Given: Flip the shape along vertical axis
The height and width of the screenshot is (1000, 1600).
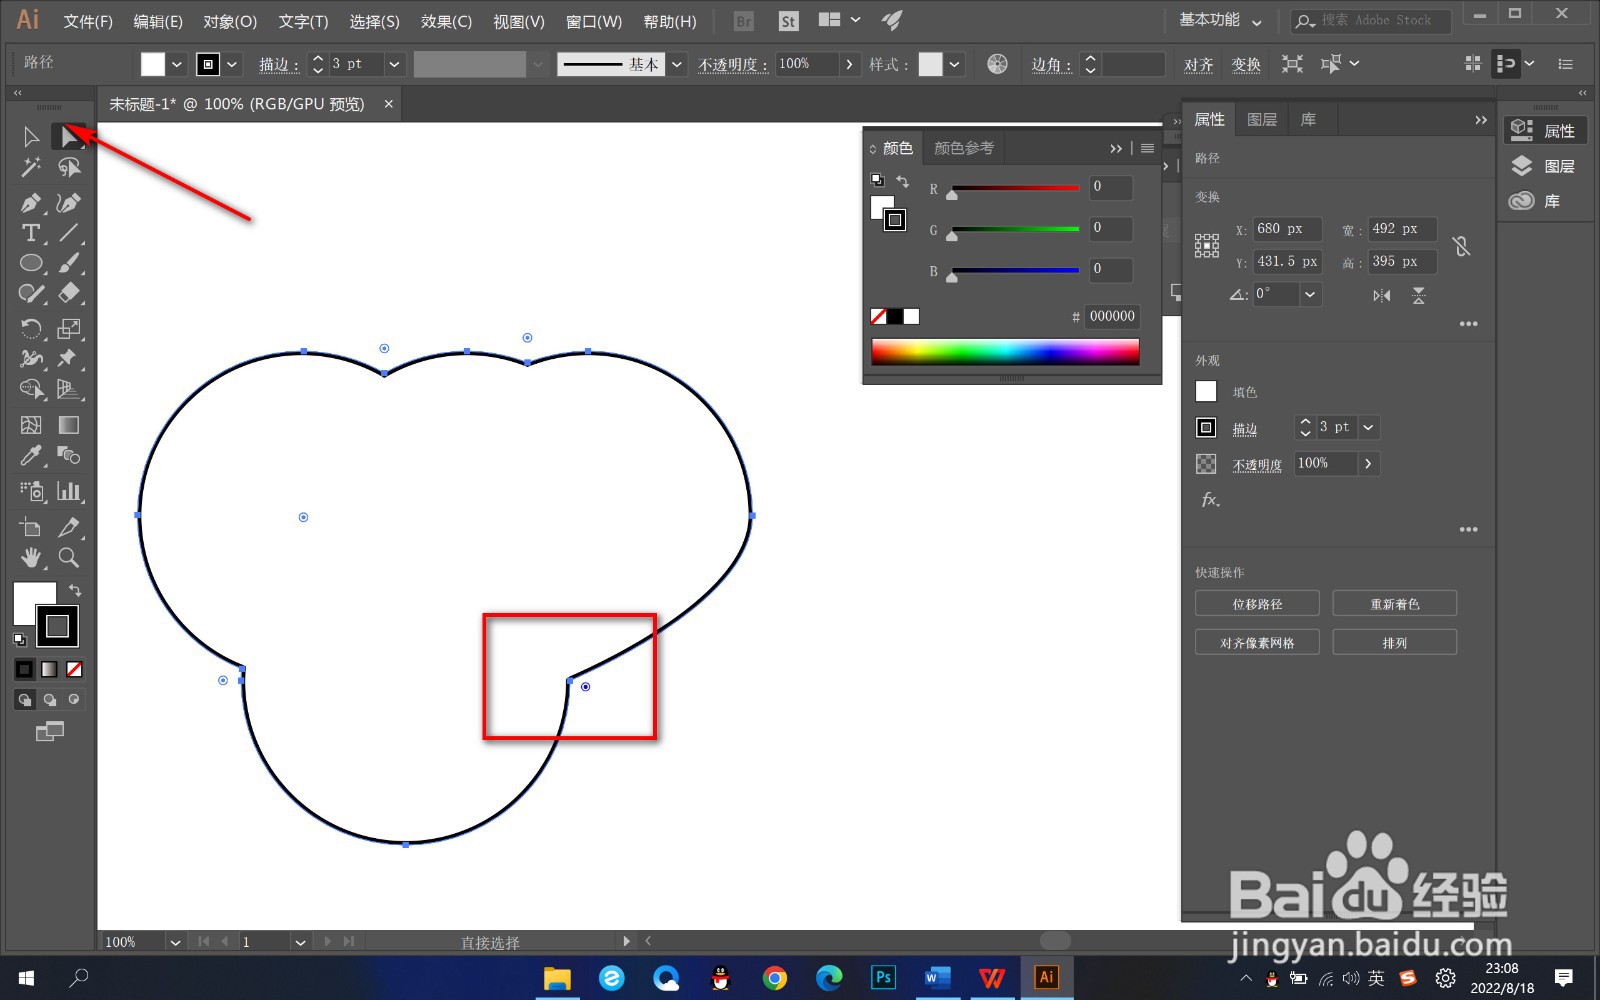Looking at the screenshot, I should point(1418,295).
